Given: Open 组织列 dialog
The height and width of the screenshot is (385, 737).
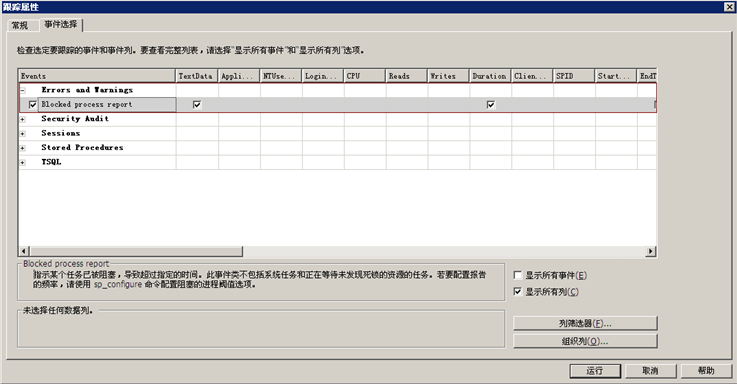Looking at the screenshot, I should pos(585,341).
